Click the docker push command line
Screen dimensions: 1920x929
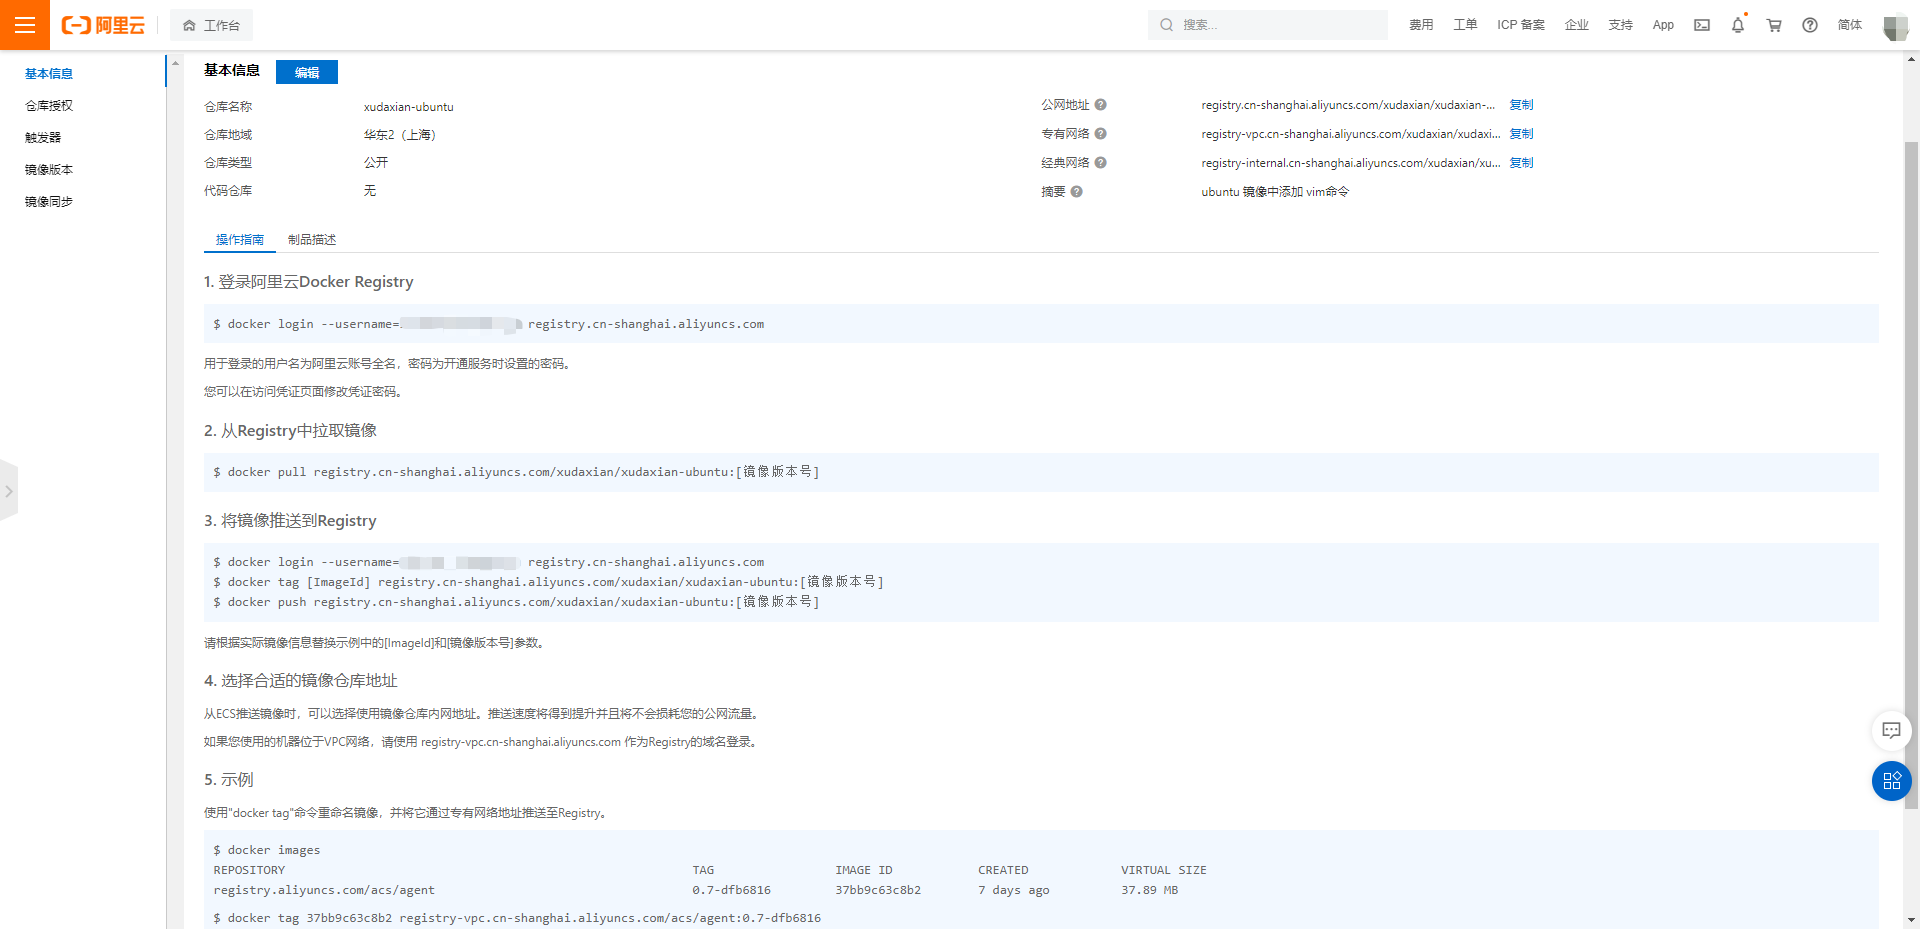(516, 602)
